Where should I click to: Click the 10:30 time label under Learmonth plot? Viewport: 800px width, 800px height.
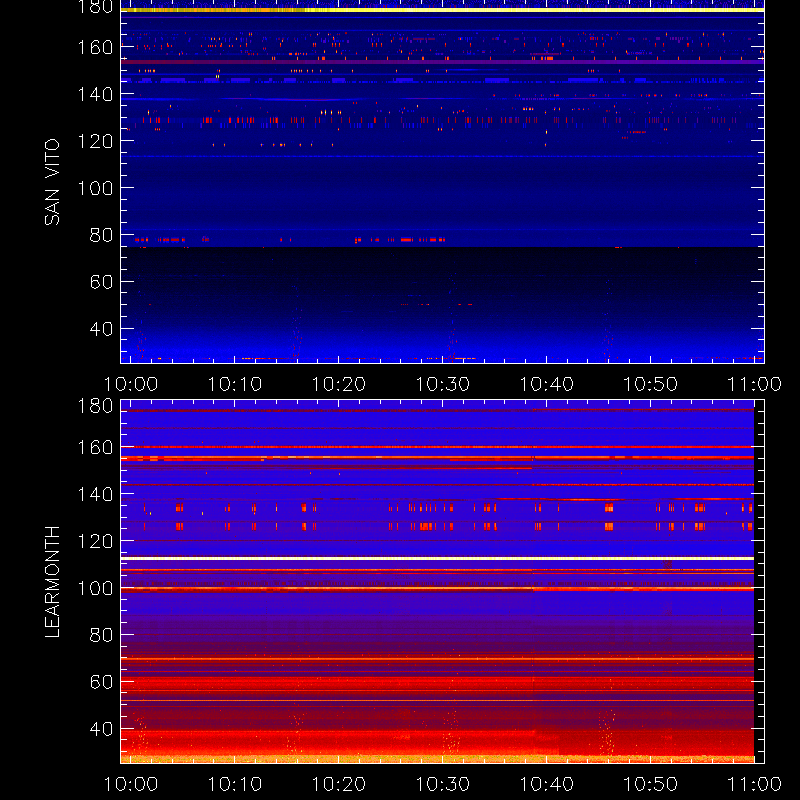point(443,784)
